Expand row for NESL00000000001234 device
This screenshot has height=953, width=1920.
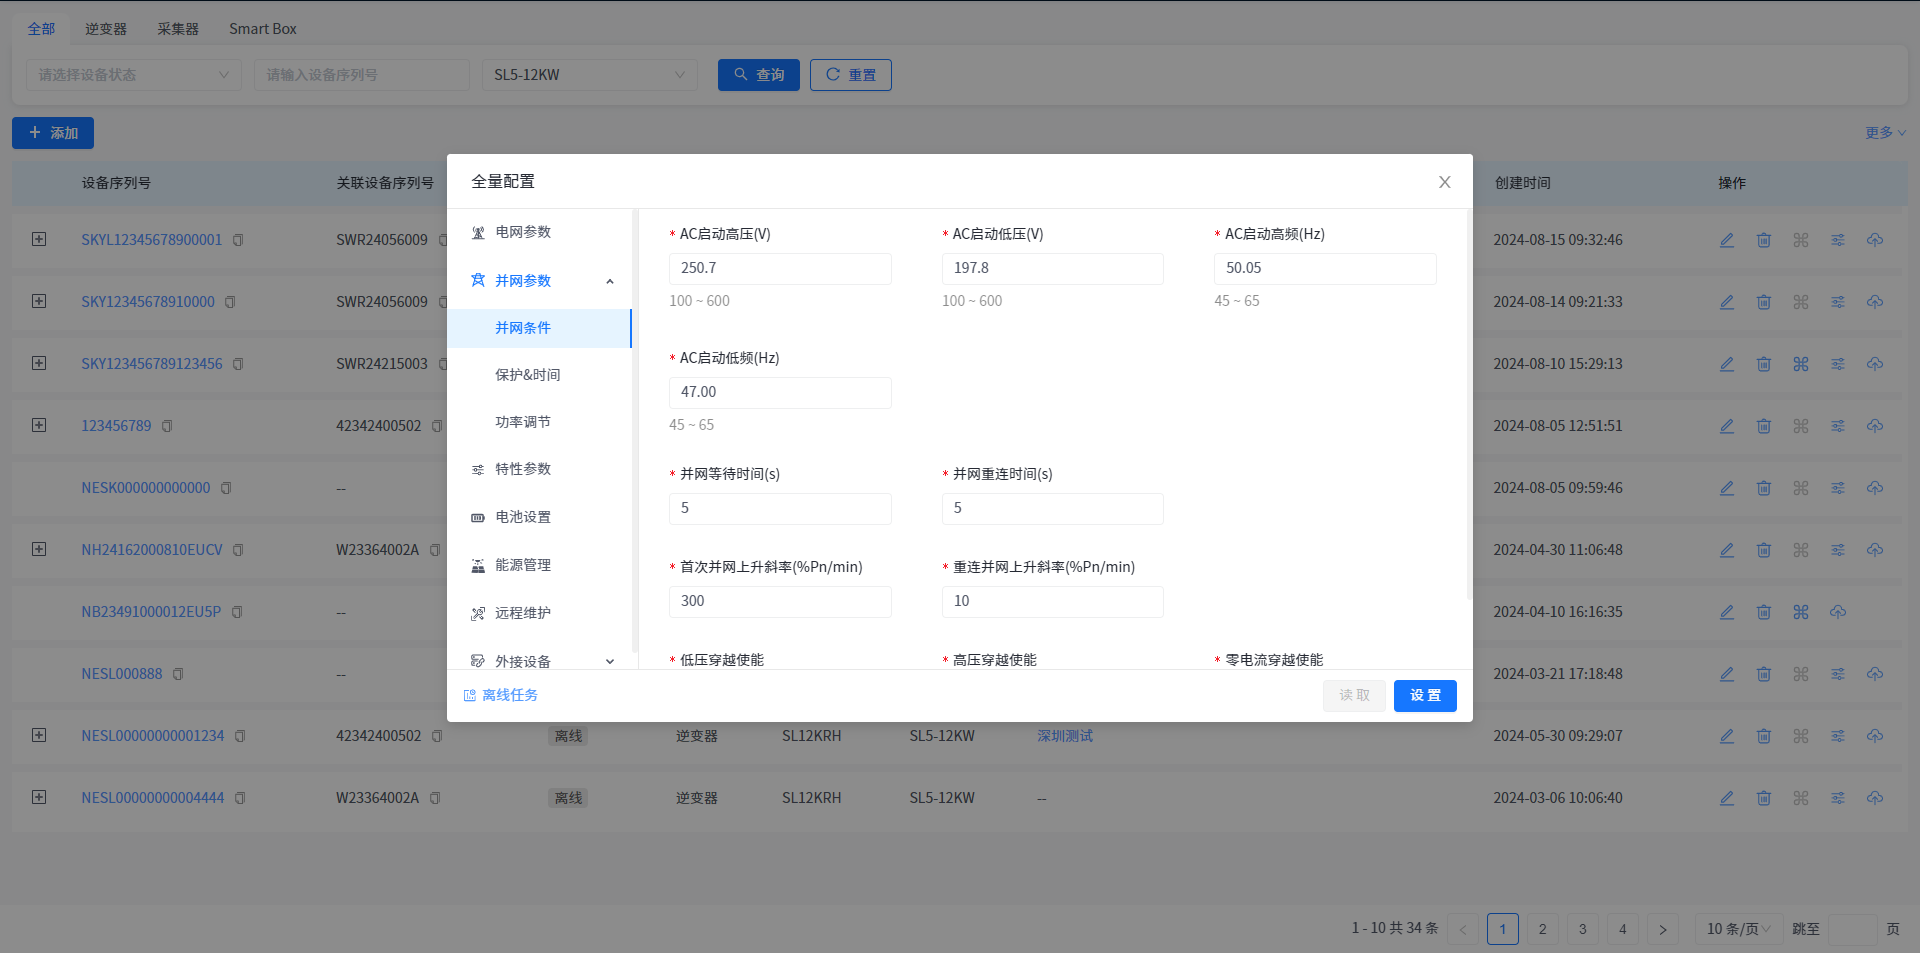tap(39, 735)
